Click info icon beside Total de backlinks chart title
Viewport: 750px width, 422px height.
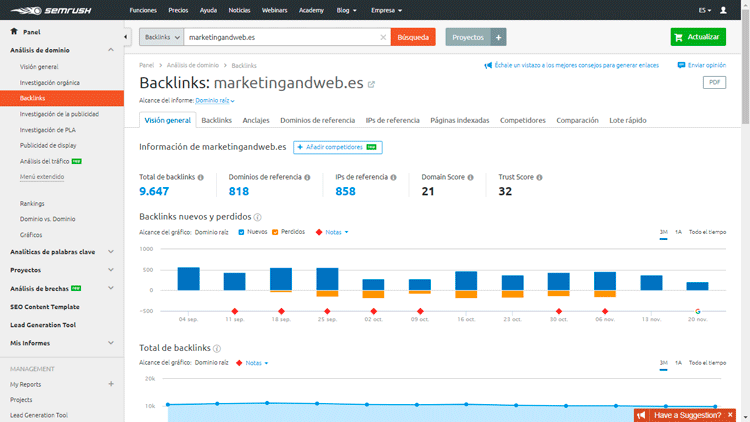click(x=217, y=348)
